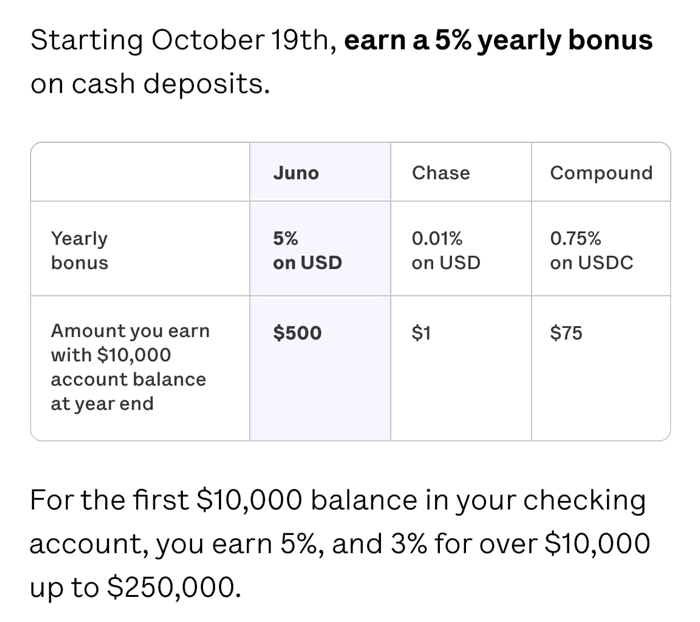Click the 5% on USD cell

click(x=307, y=250)
